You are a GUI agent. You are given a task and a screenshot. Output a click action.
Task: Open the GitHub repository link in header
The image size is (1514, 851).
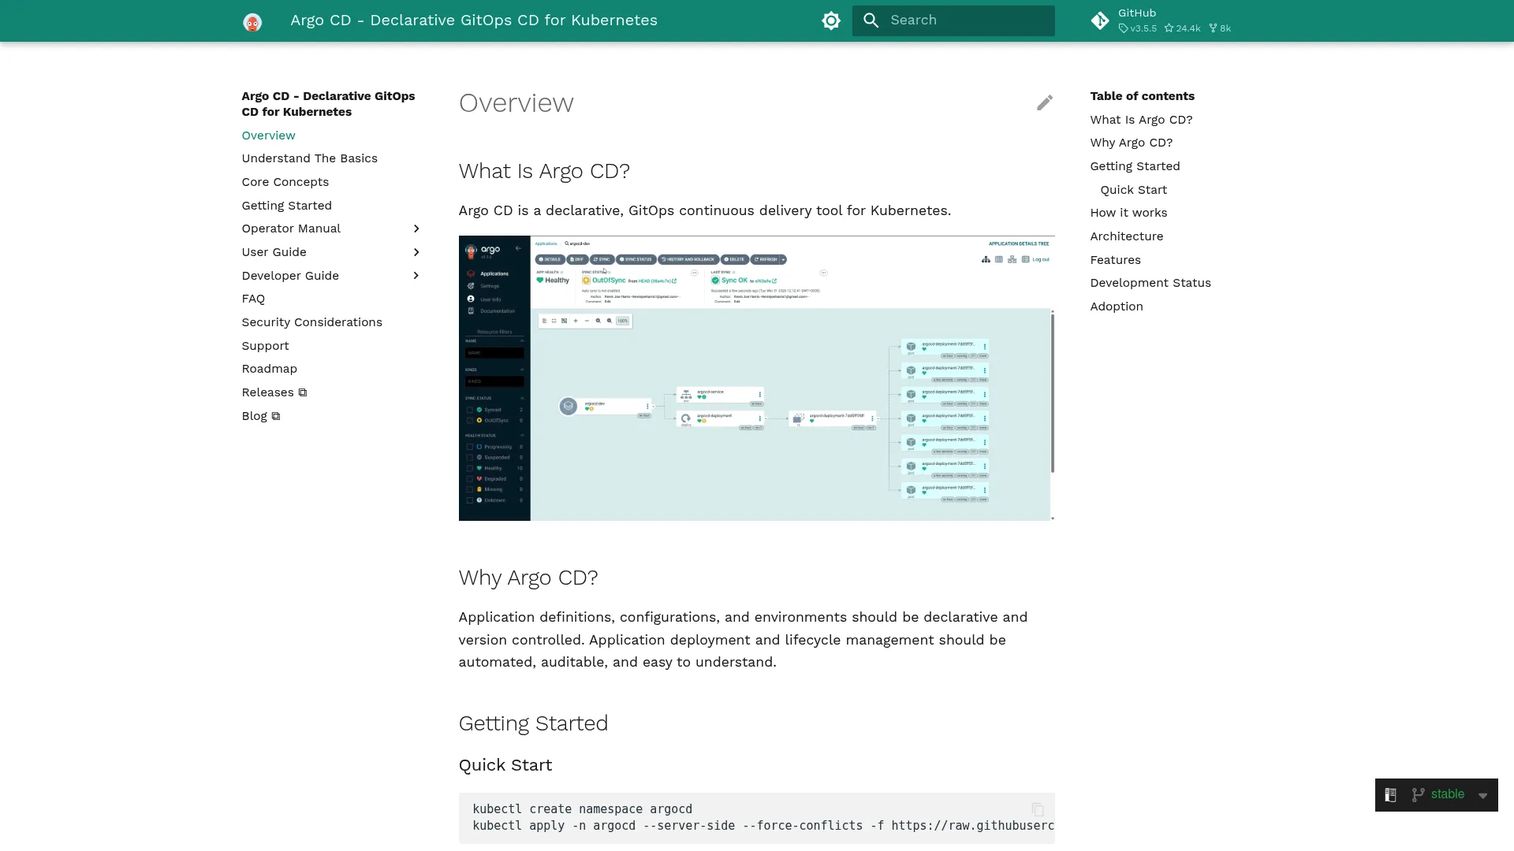(1161, 21)
